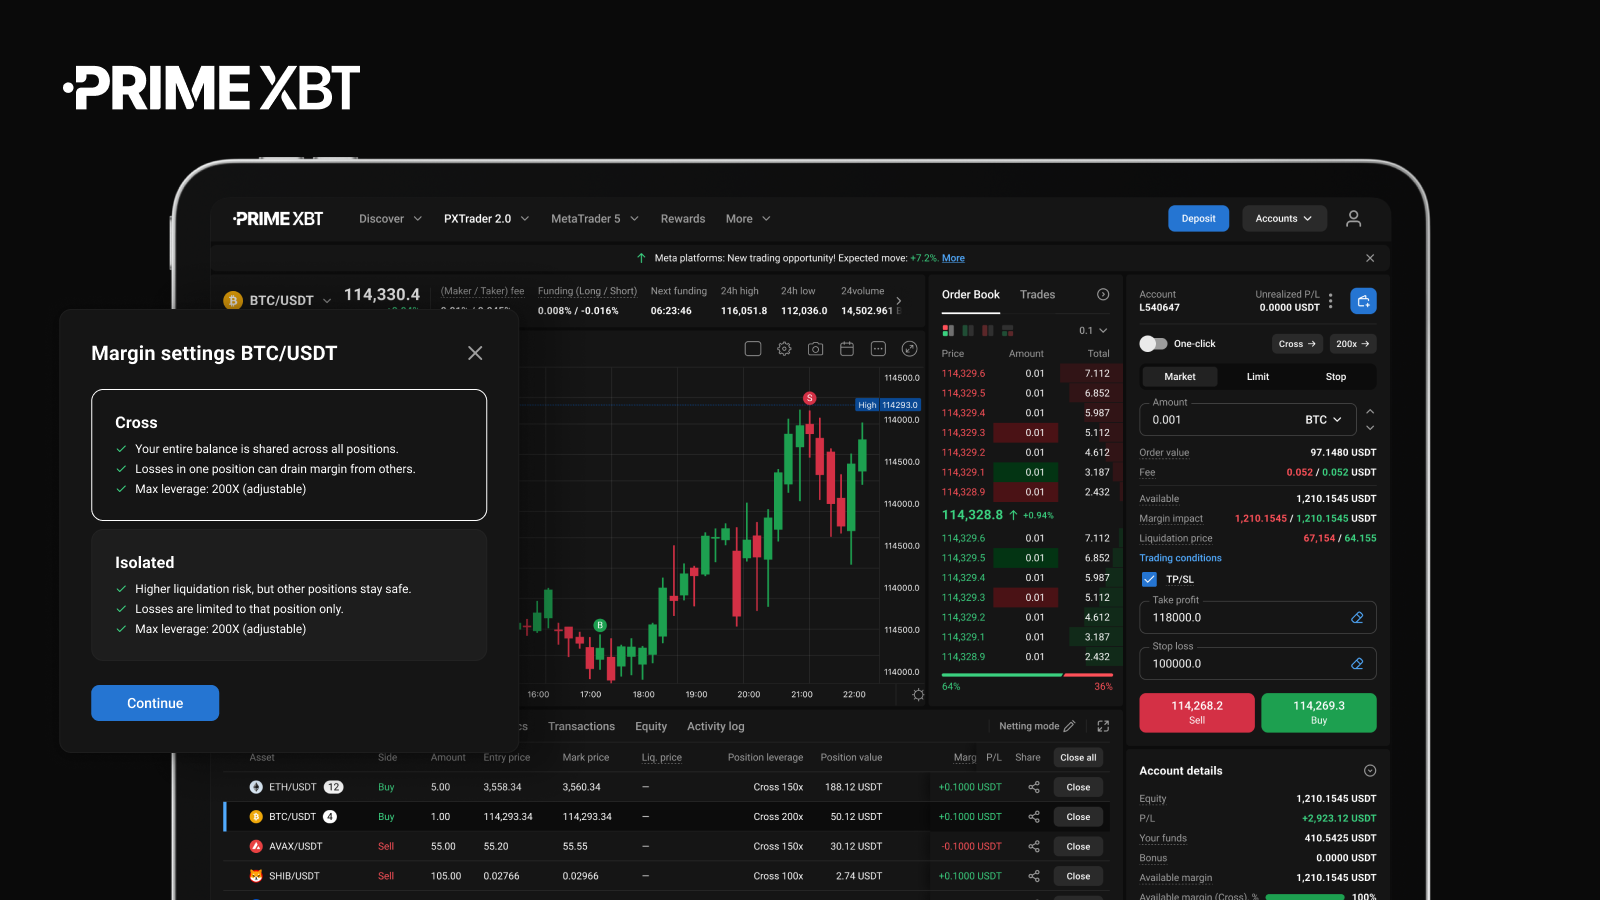Open the account wallet add icon
Image resolution: width=1600 pixels, height=900 pixels.
click(x=1363, y=301)
